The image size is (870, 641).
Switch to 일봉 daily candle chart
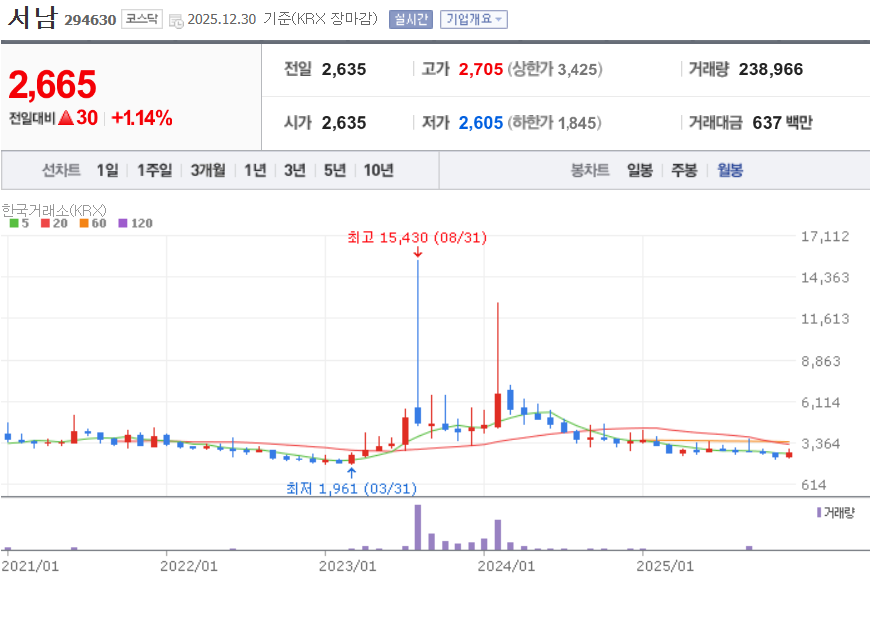pyautogui.click(x=640, y=170)
